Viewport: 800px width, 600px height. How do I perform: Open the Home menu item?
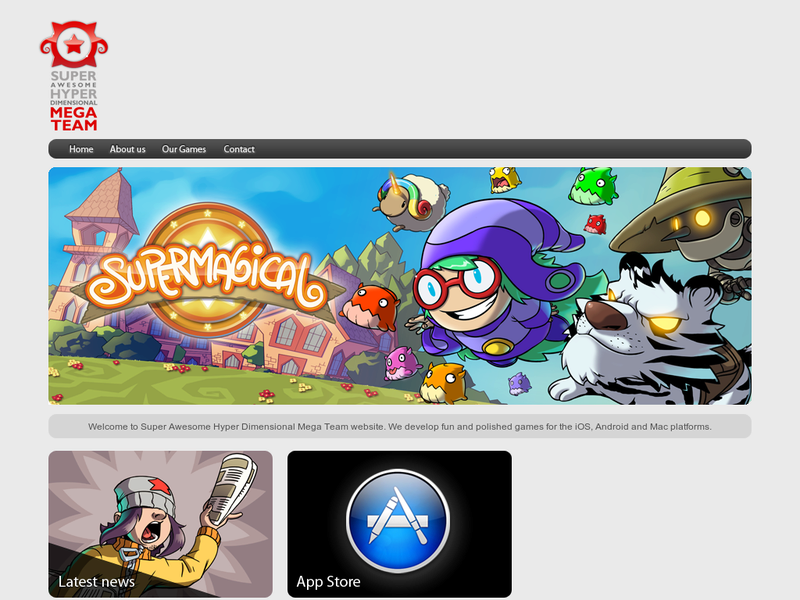pyautogui.click(x=81, y=149)
